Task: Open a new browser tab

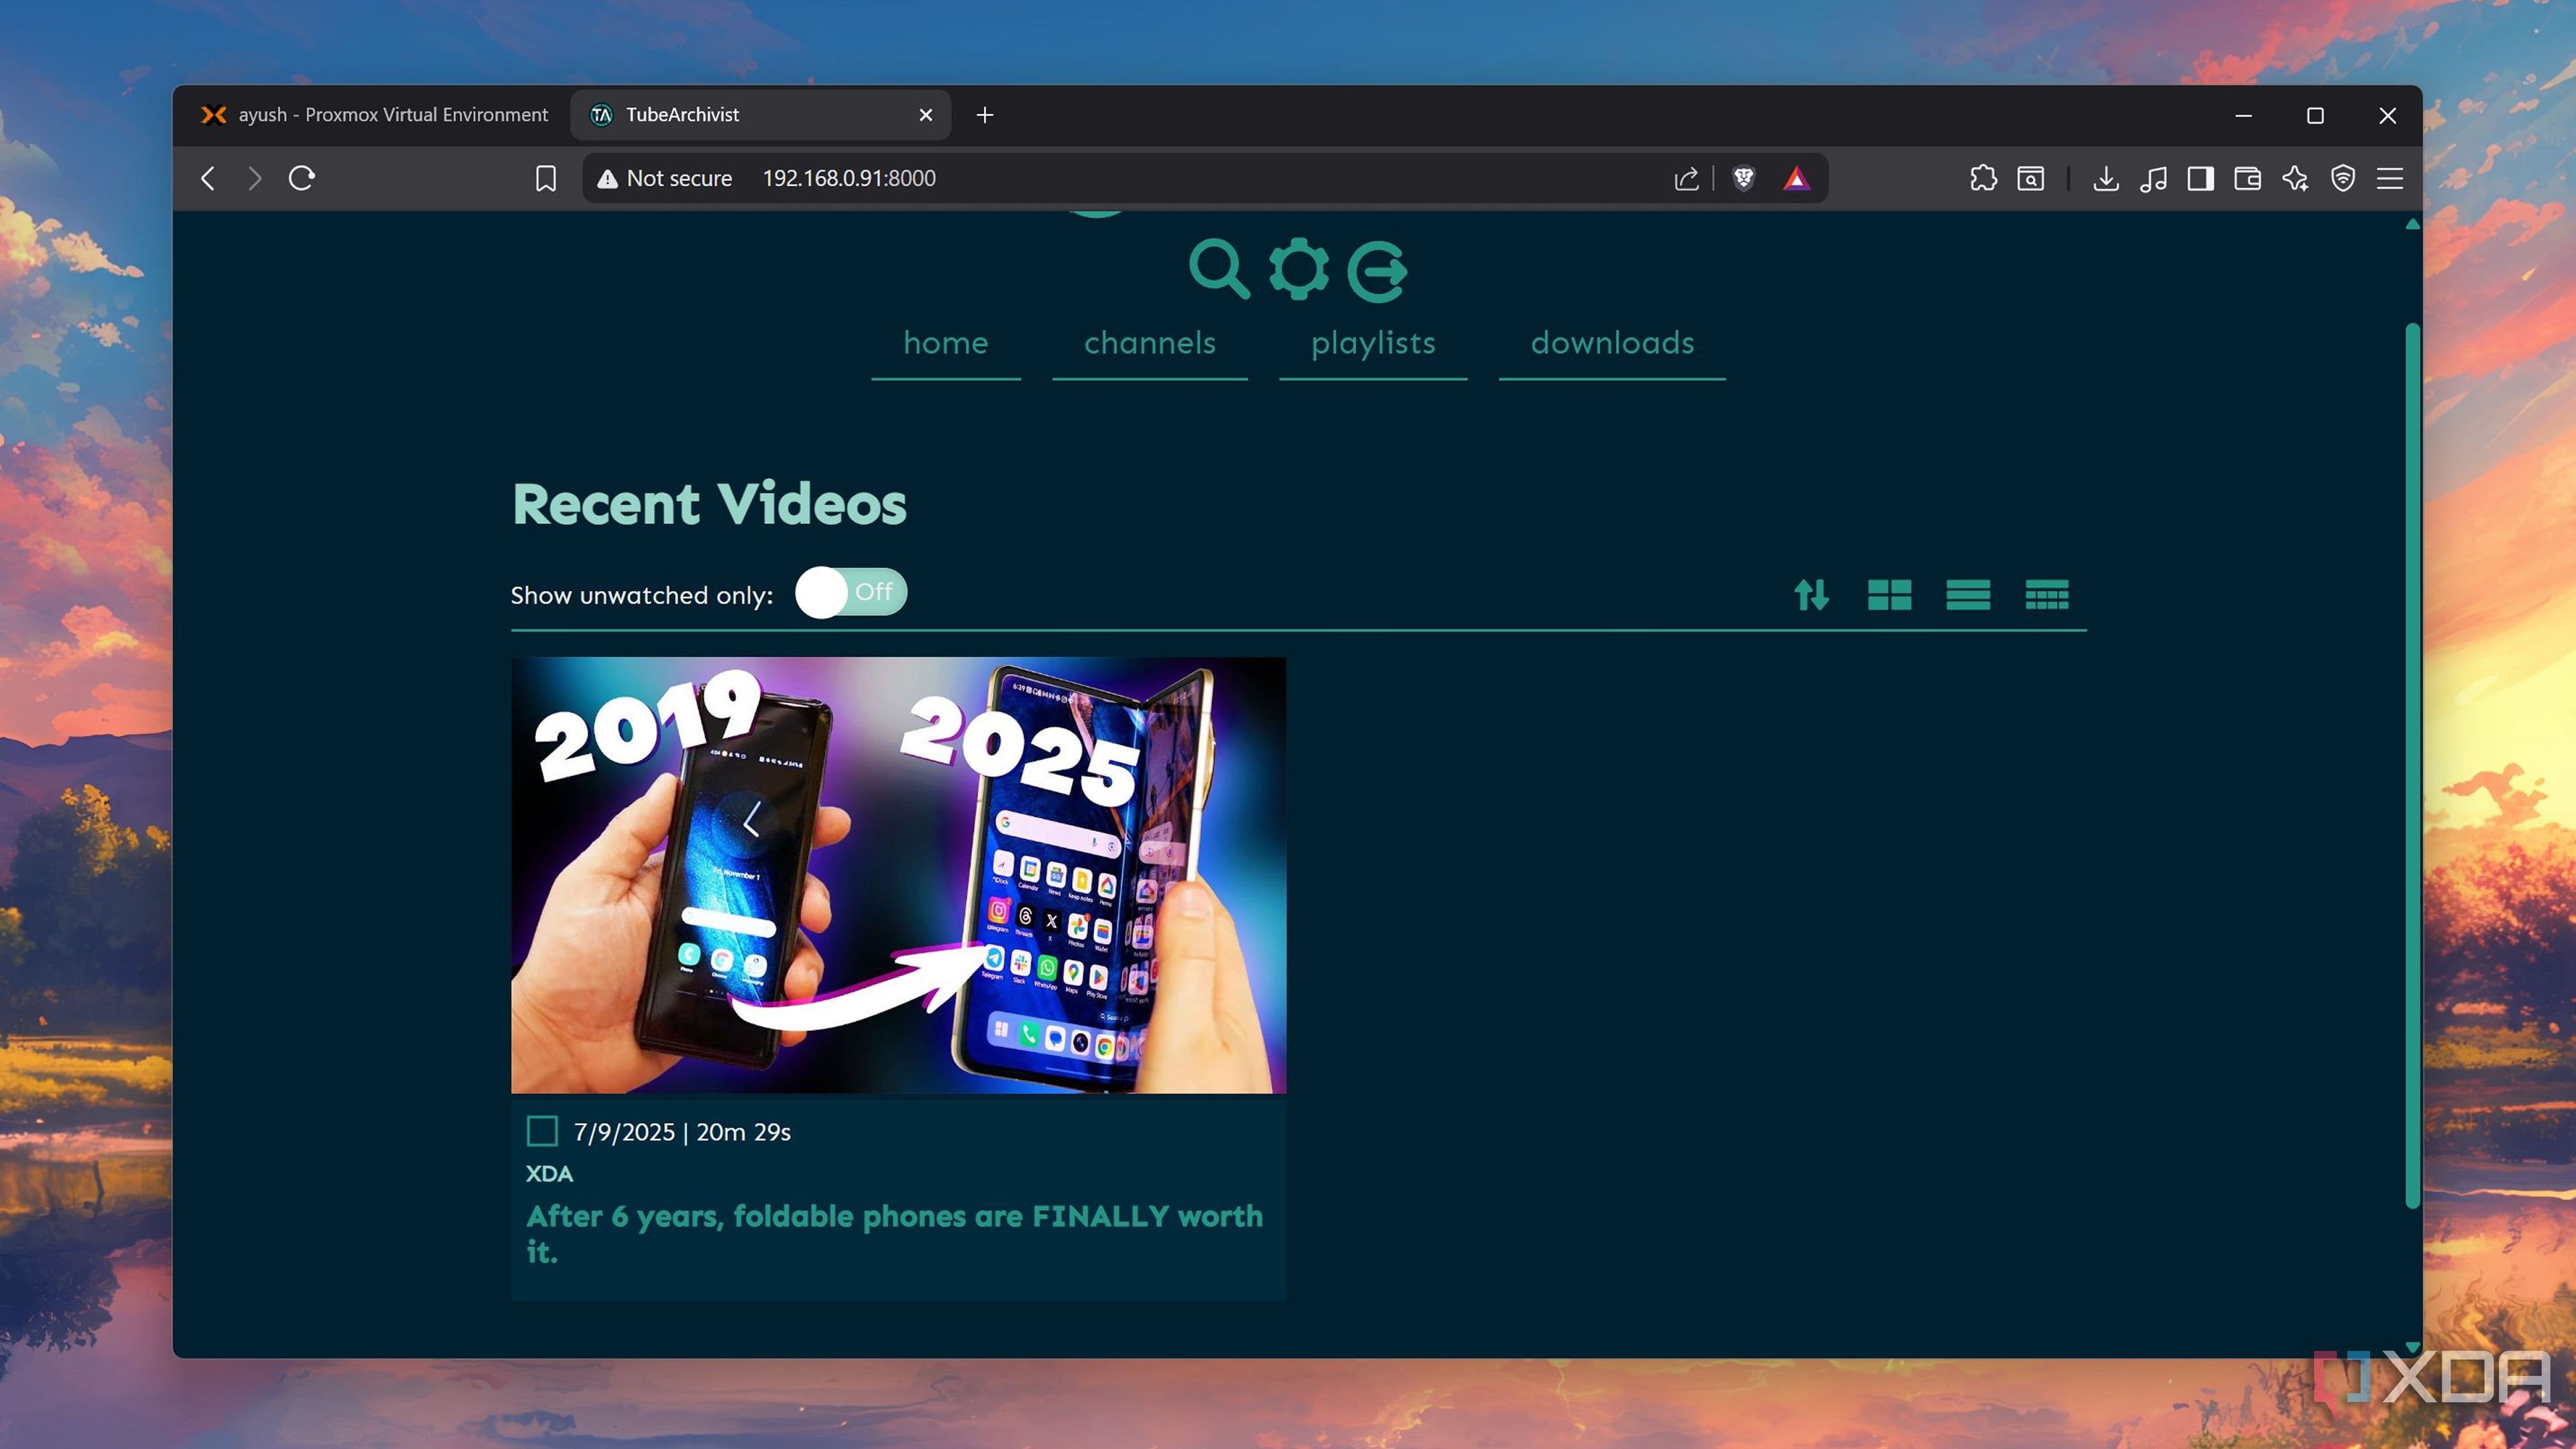Action: 985,115
